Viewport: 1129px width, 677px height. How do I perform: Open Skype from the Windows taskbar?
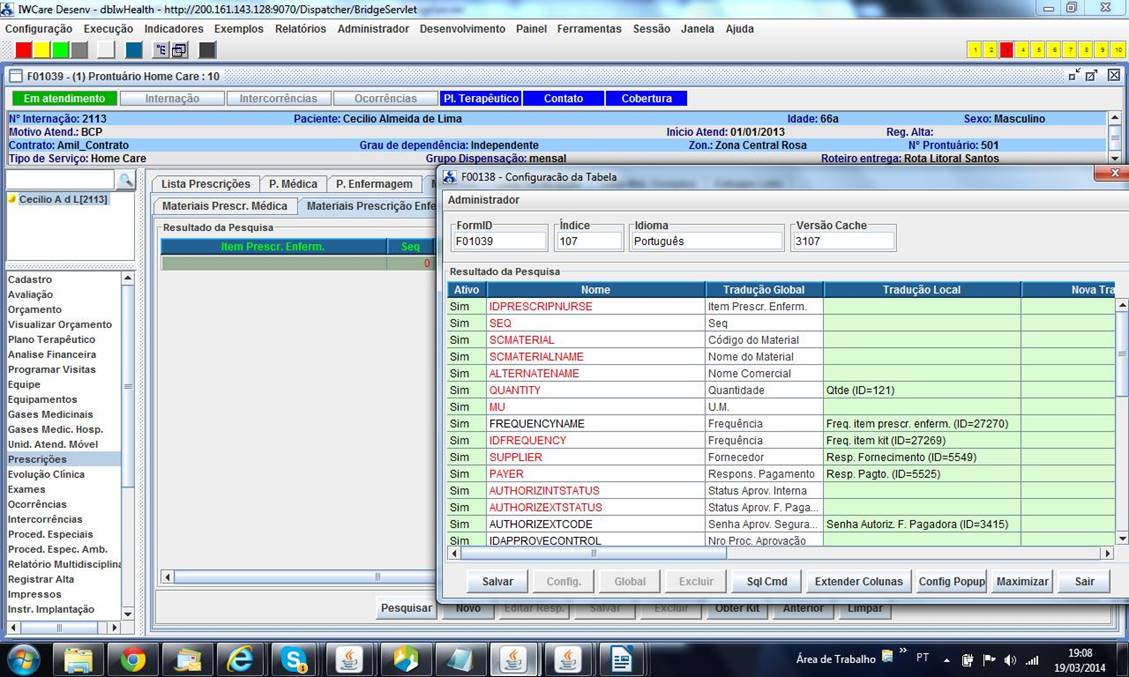click(x=293, y=659)
